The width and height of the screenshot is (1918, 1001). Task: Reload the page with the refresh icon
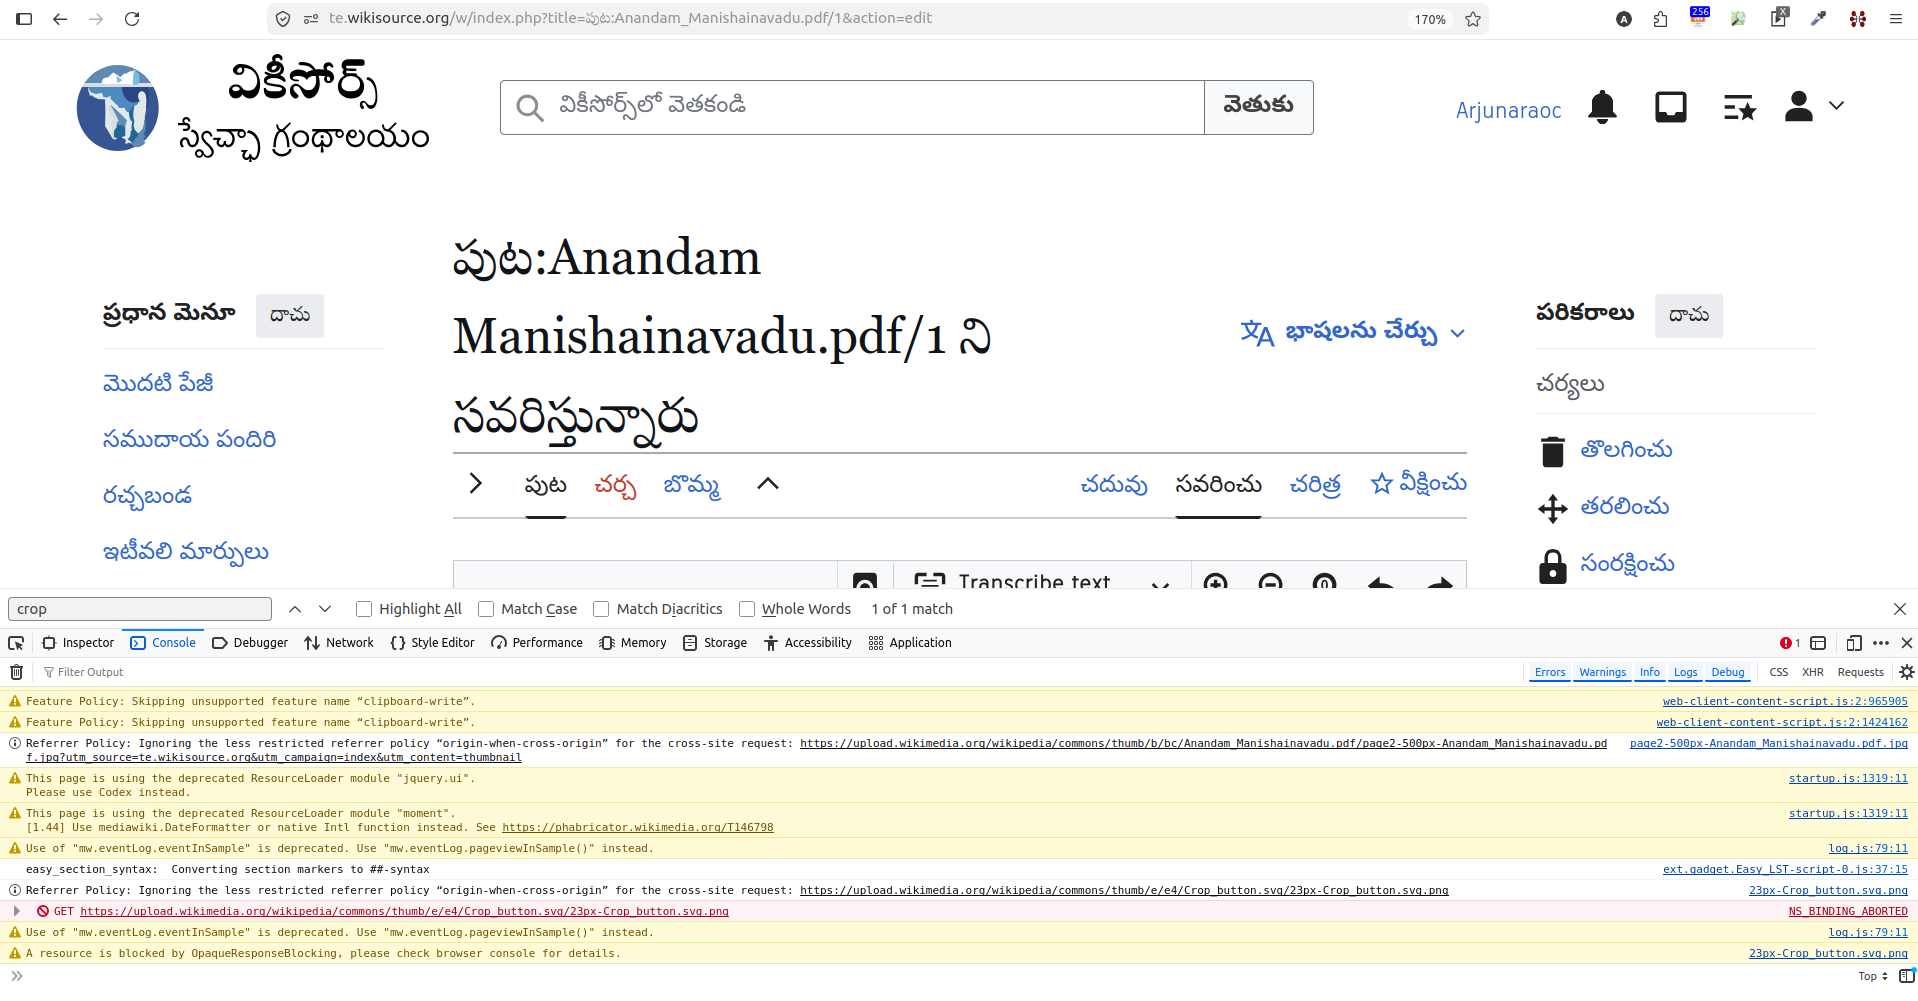coord(132,19)
